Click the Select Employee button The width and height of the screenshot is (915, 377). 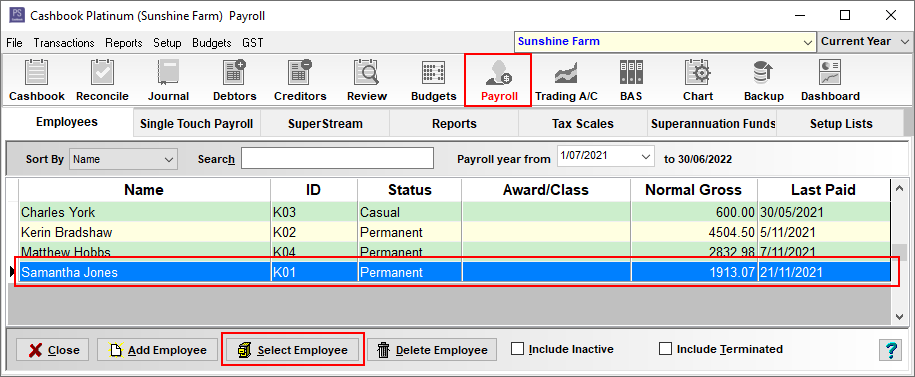pos(292,350)
